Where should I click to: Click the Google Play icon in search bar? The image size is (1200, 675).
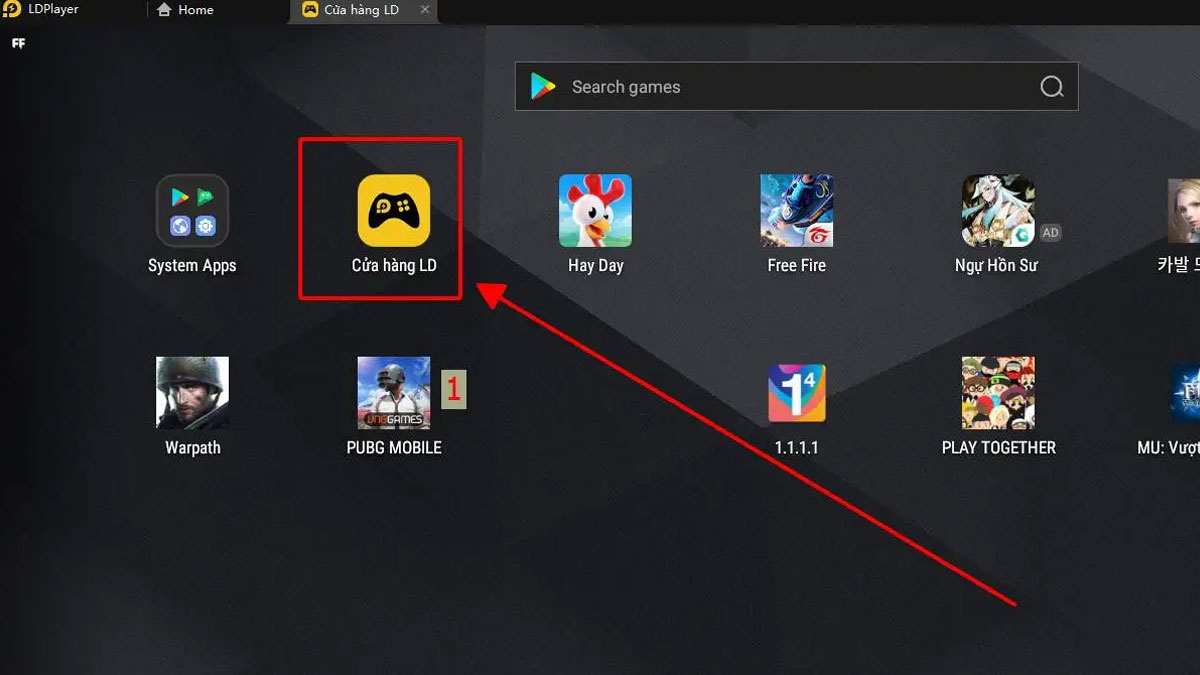point(543,87)
